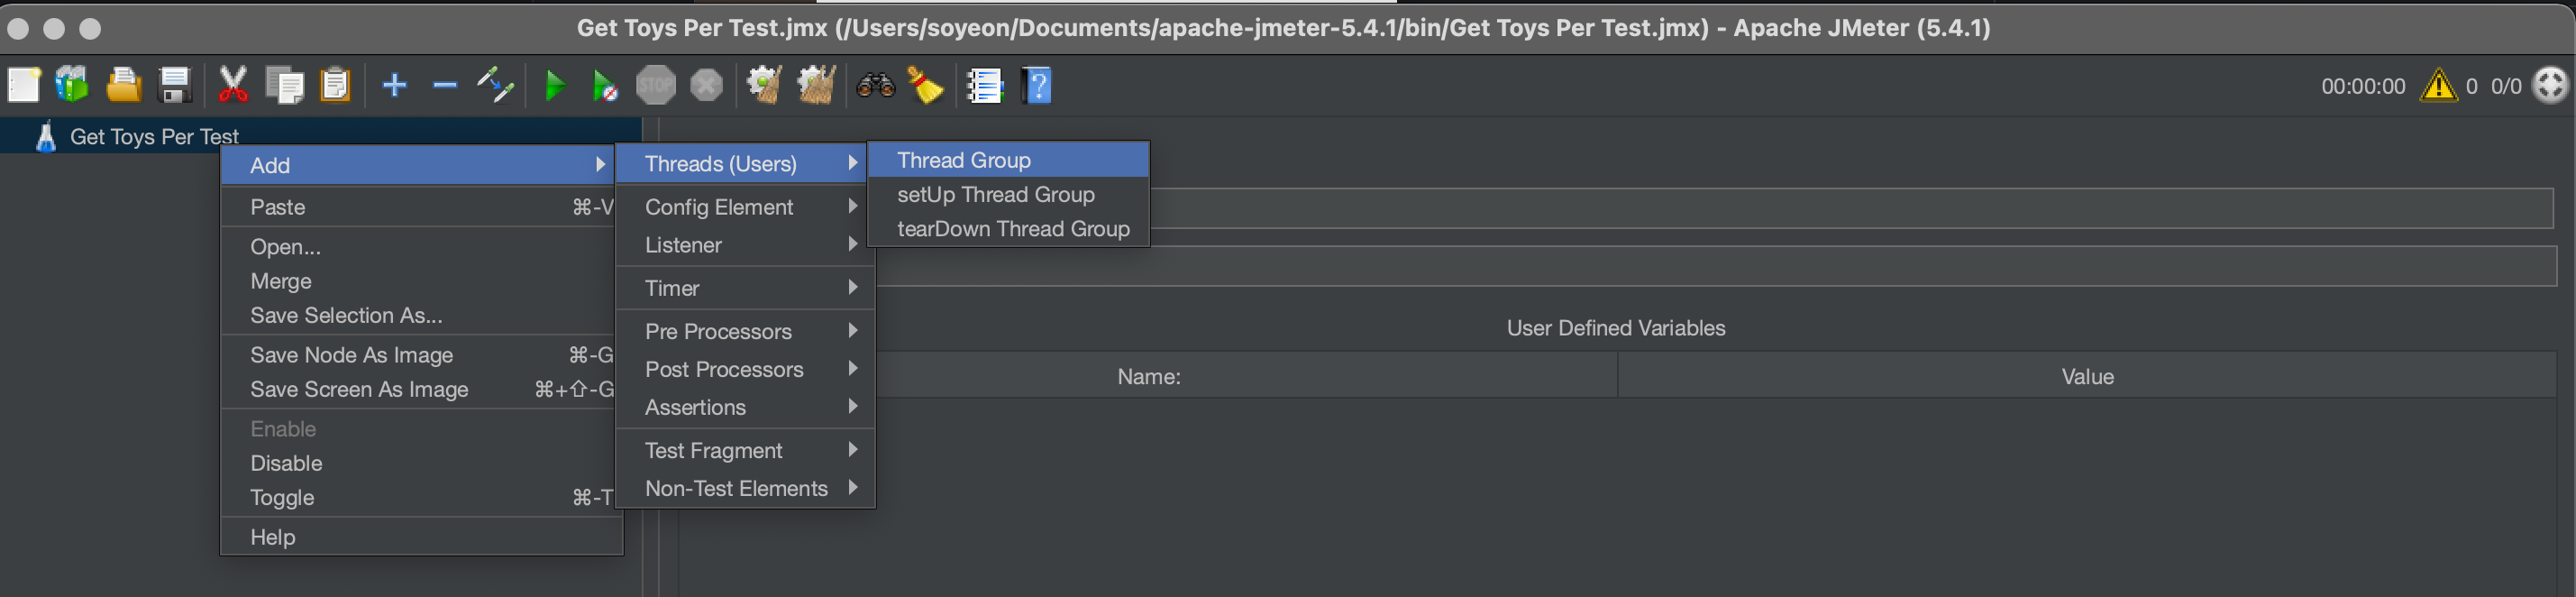The height and width of the screenshot is (597, 2576).
Task: Click the User Defined Variables label
Action: [x=1615, y=328]
